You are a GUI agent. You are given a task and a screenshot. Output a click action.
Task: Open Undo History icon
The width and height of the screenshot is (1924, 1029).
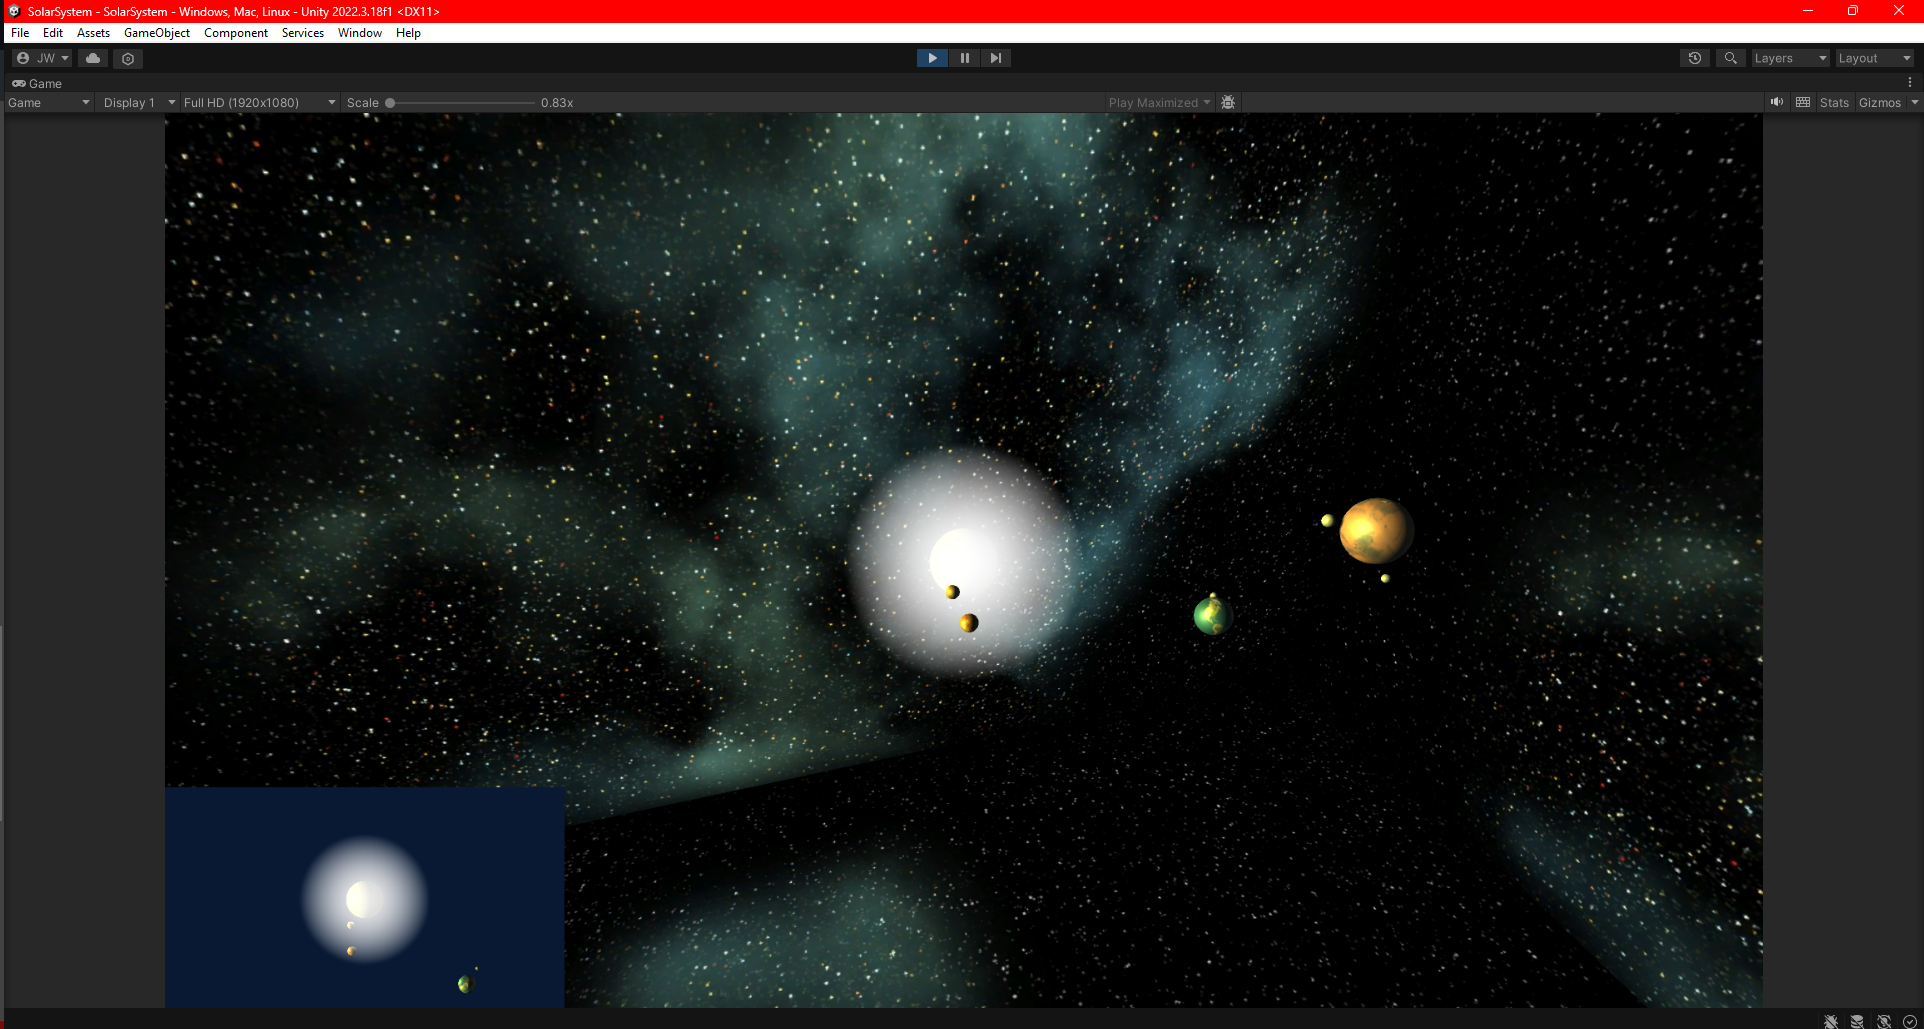pos(1695,58)
